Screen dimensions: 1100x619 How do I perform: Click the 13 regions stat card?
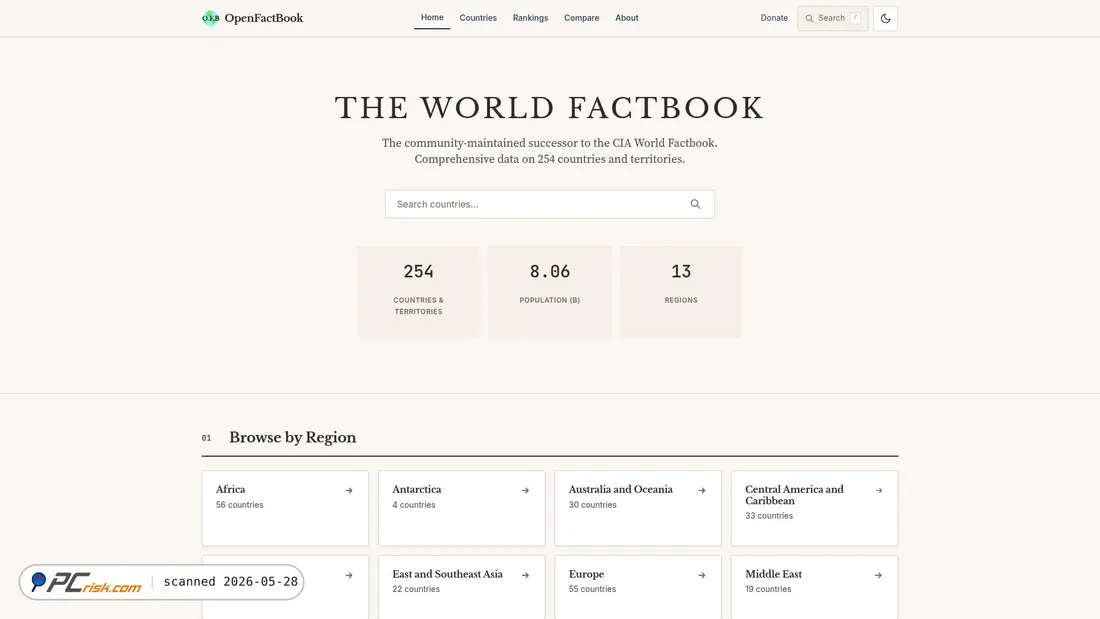(681, 292)
